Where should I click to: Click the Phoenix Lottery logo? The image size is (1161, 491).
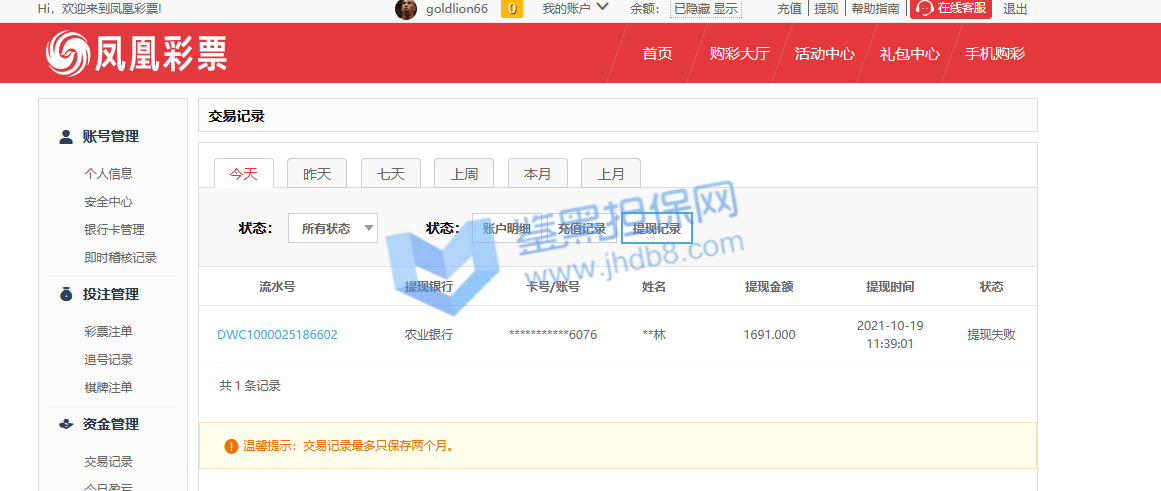pyautogui.click(x=137, y=52)
